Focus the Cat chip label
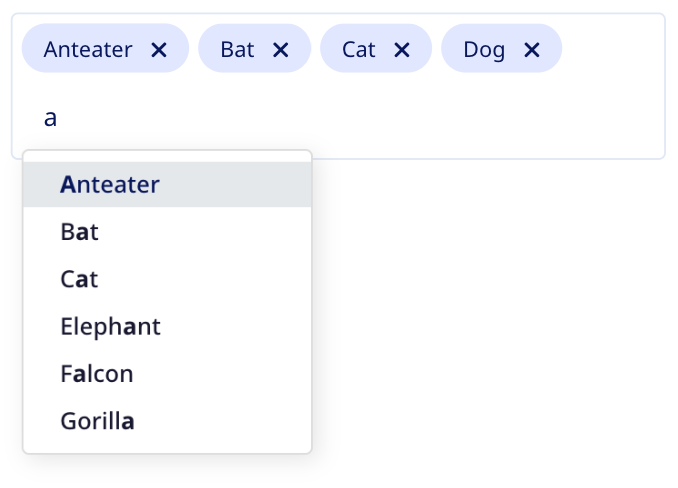The height and width of the screenshot is (488, 678). (358, 50)
